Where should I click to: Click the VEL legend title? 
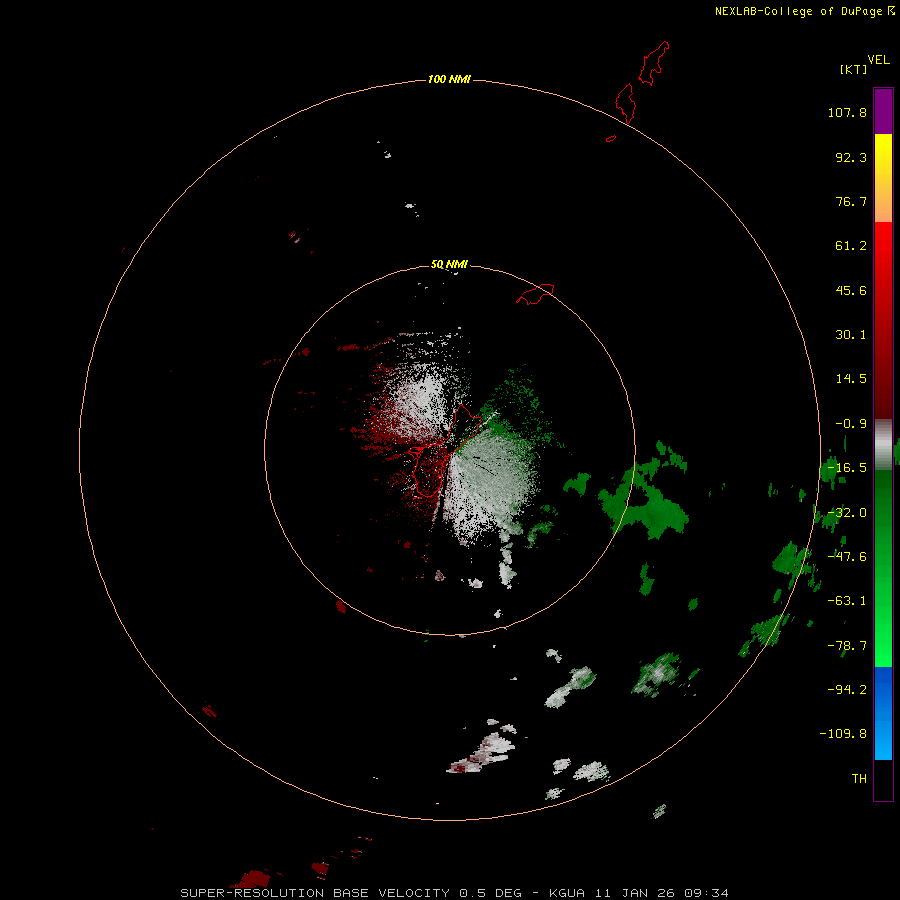(878, 60)
